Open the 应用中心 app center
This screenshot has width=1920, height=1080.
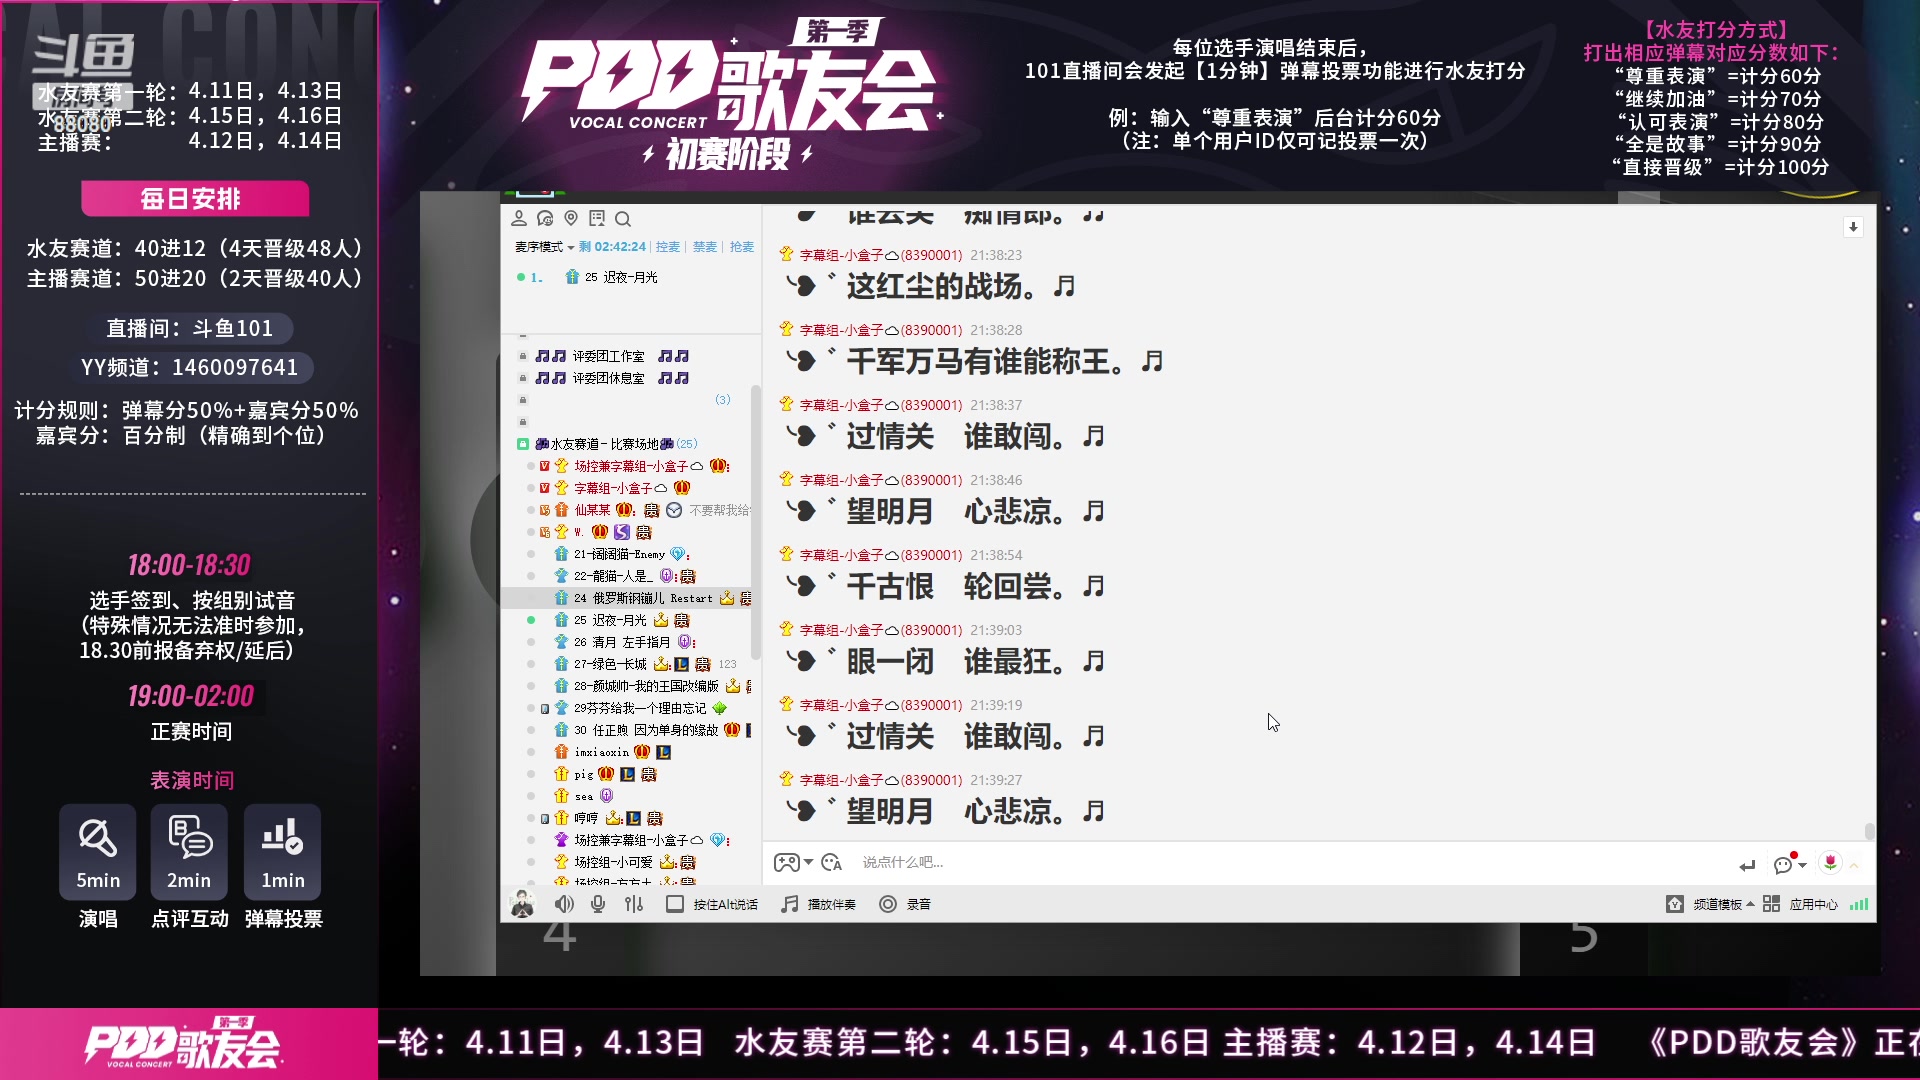(1815, 904)
